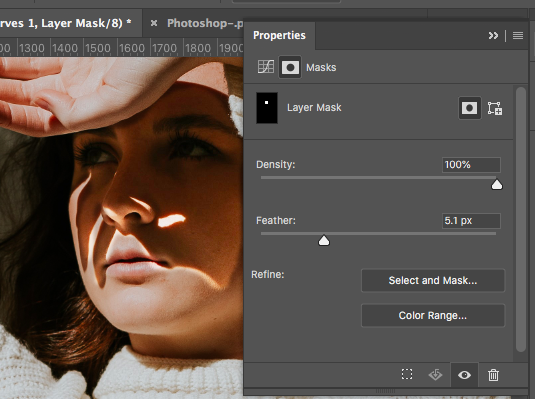Screen dimensions: 535x399
Task: Apply mask using the diamond arrow icon
Action: 435,375
